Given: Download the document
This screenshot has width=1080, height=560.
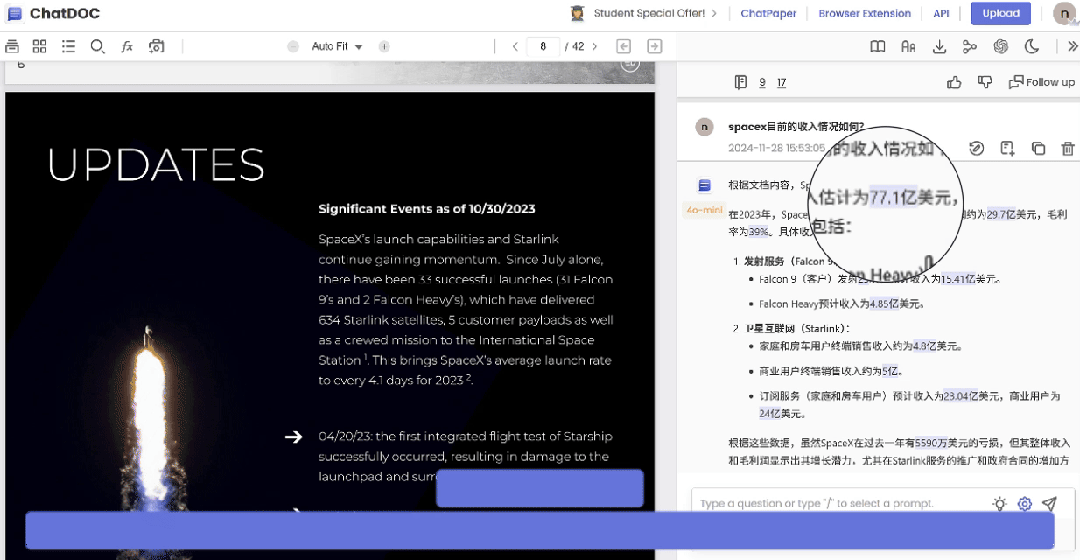Looking at the screenshot, I should [x=939, y=46].
